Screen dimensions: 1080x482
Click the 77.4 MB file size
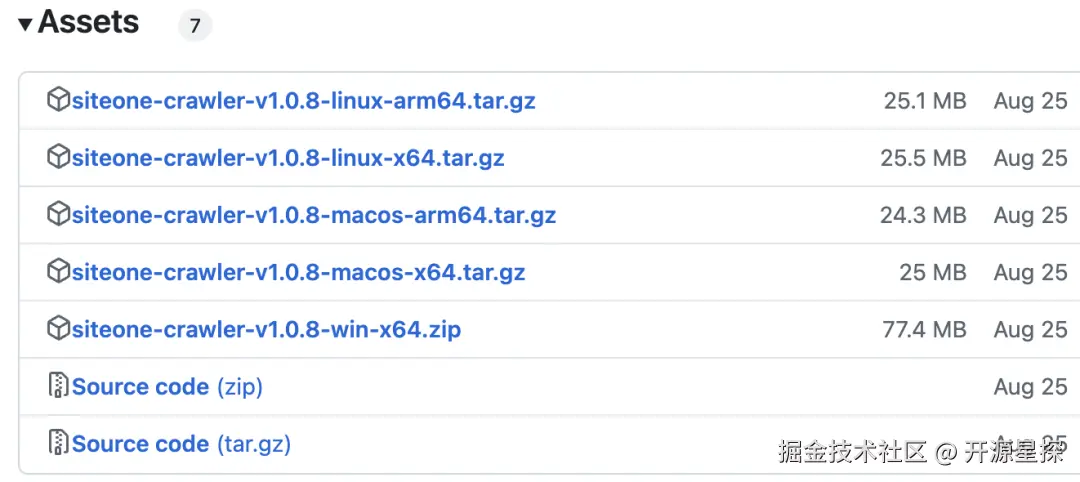pos(925,329)
